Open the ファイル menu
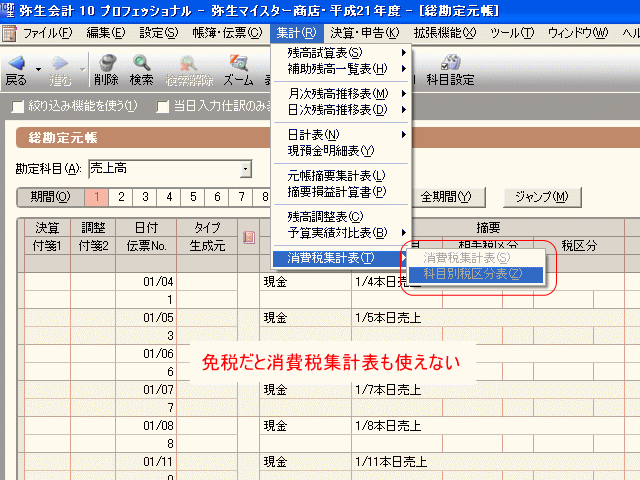 [x=47, y=33]
